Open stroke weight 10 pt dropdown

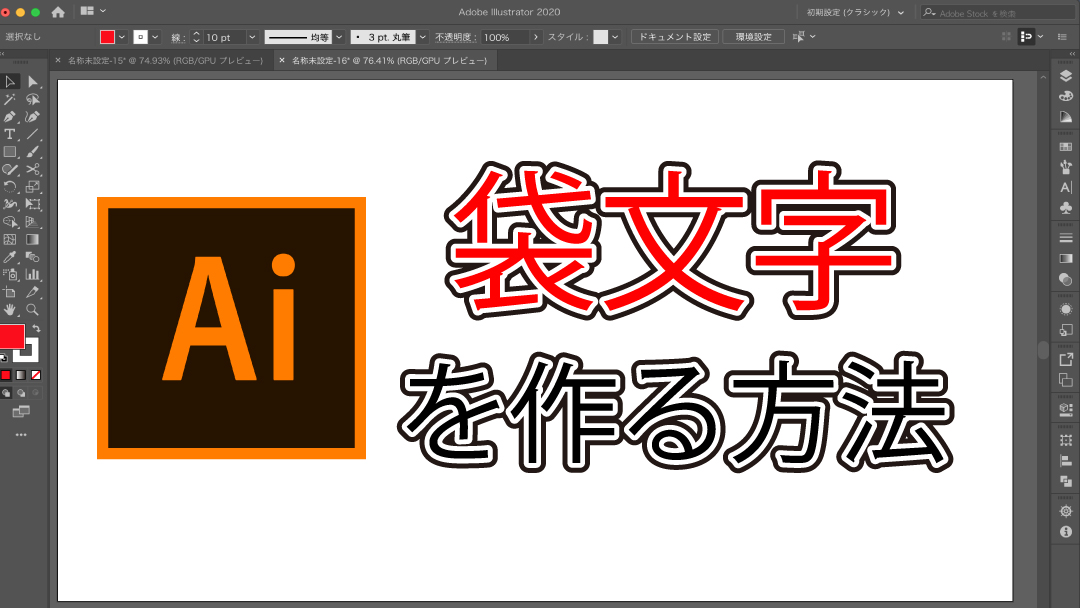[x=252, y=37]
